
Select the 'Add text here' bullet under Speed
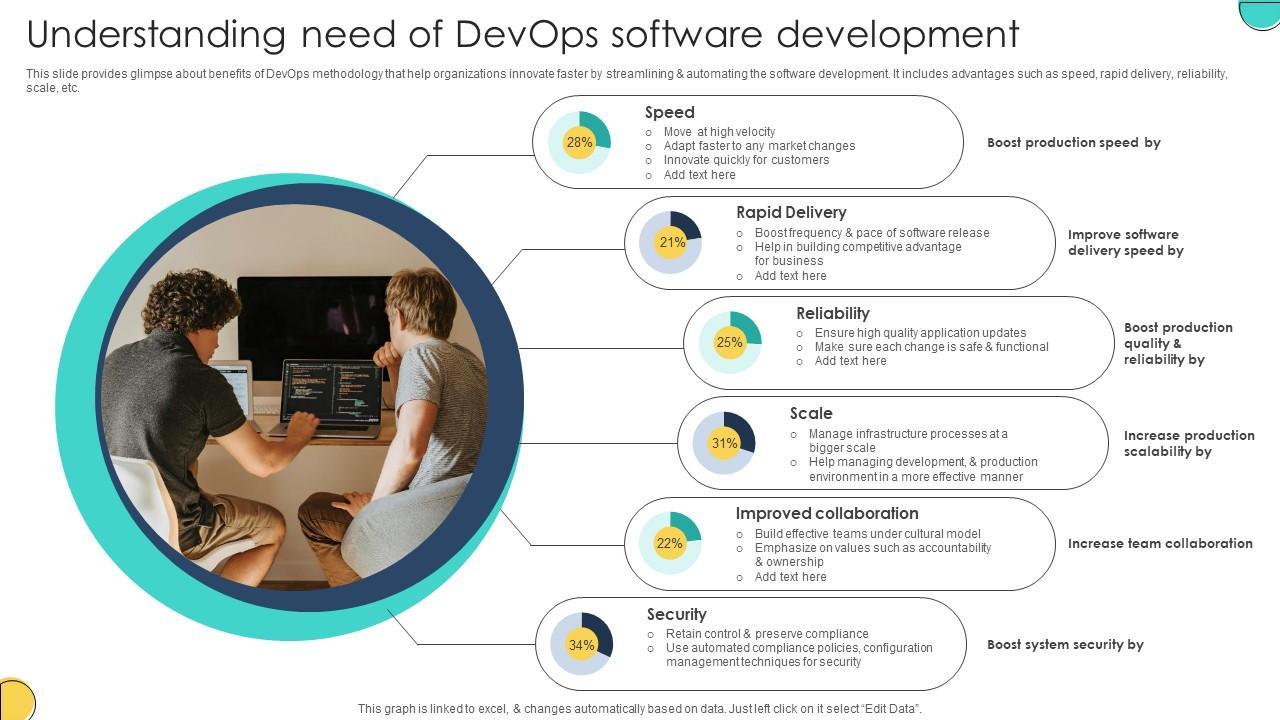(700, 174)
